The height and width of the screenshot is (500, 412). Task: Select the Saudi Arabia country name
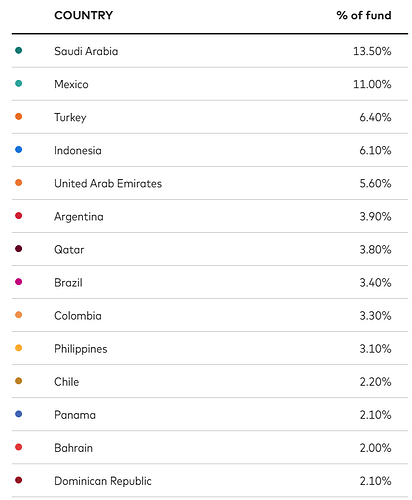coord(86,51)
